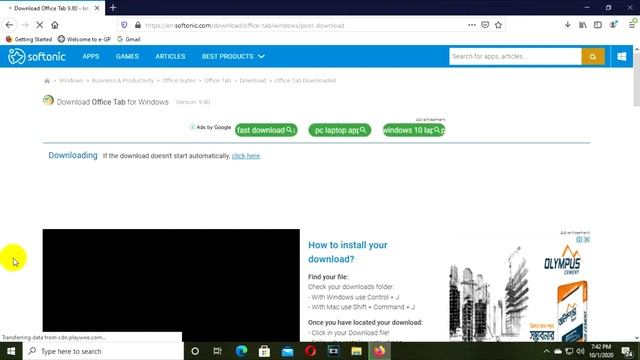Open Microsoft Store from taskbar

pos(264,351)
